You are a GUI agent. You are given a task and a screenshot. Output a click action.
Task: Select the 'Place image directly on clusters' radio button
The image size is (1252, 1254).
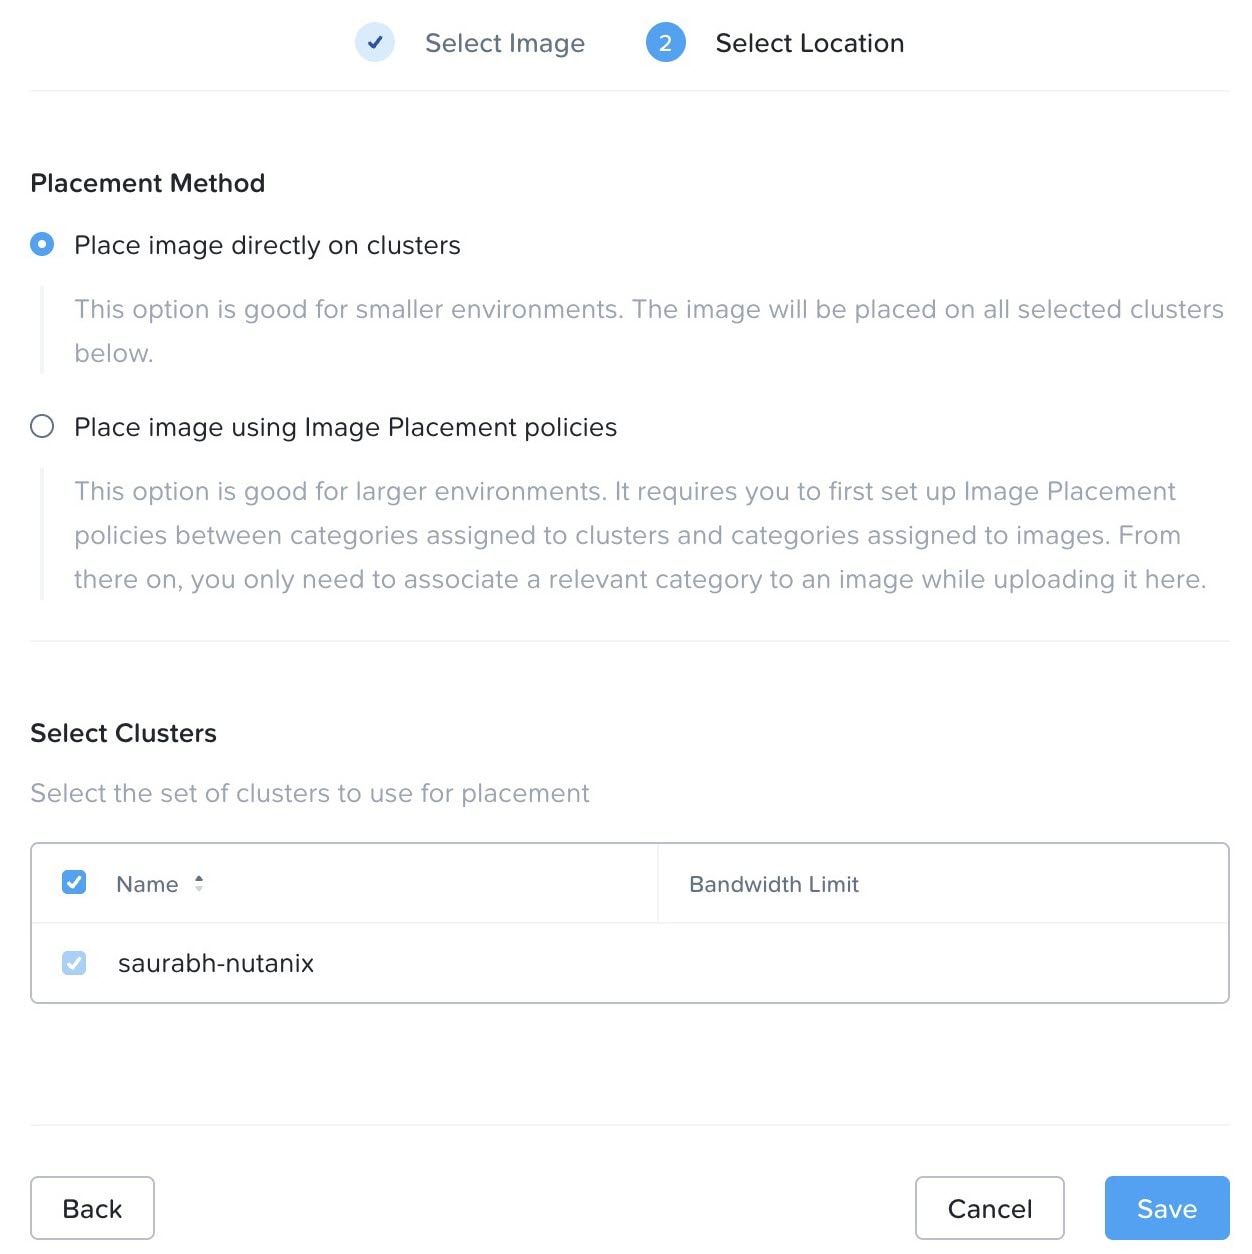[42, 244]
